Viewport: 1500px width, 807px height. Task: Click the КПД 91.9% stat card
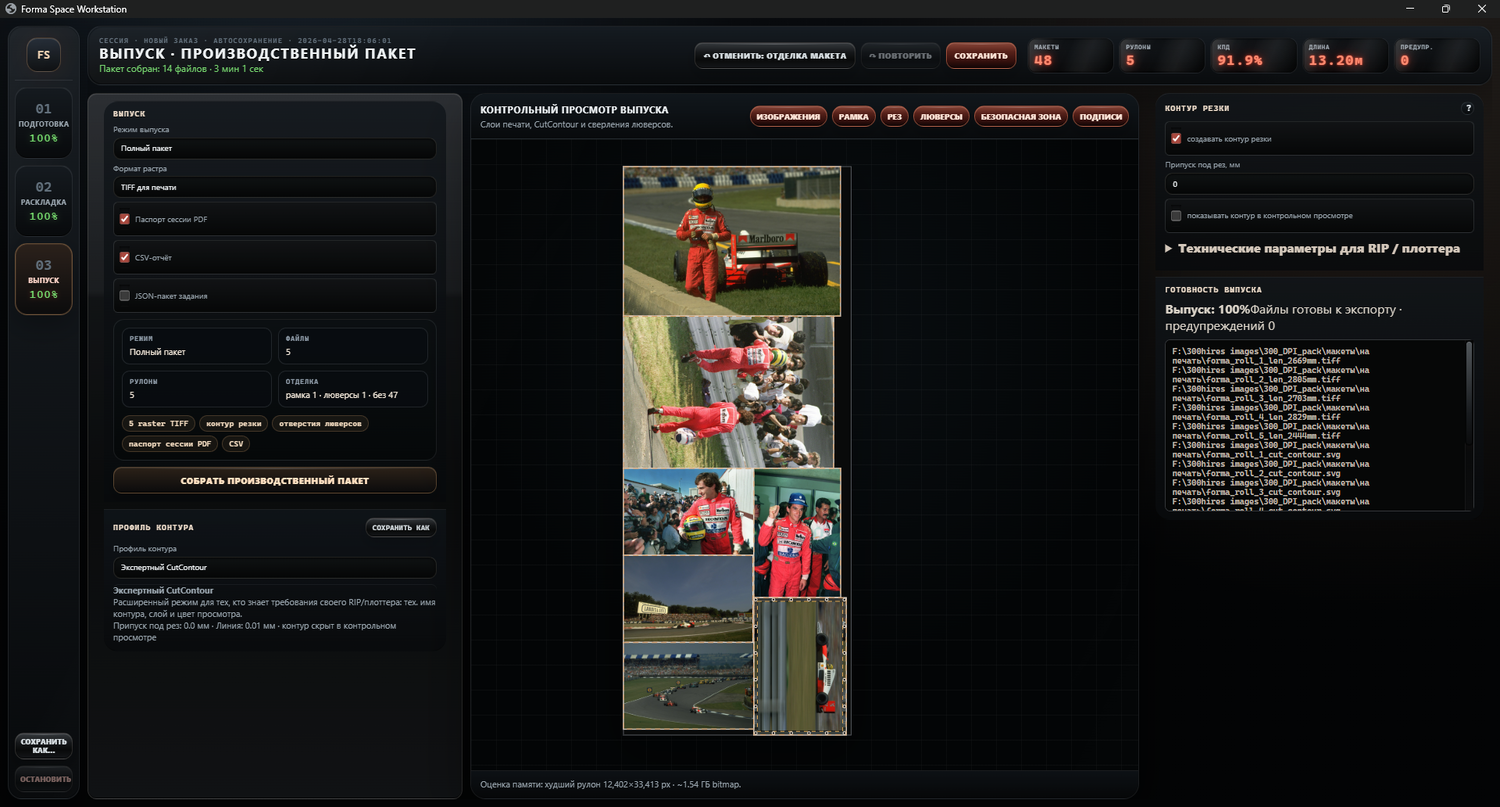(1253, 56)
